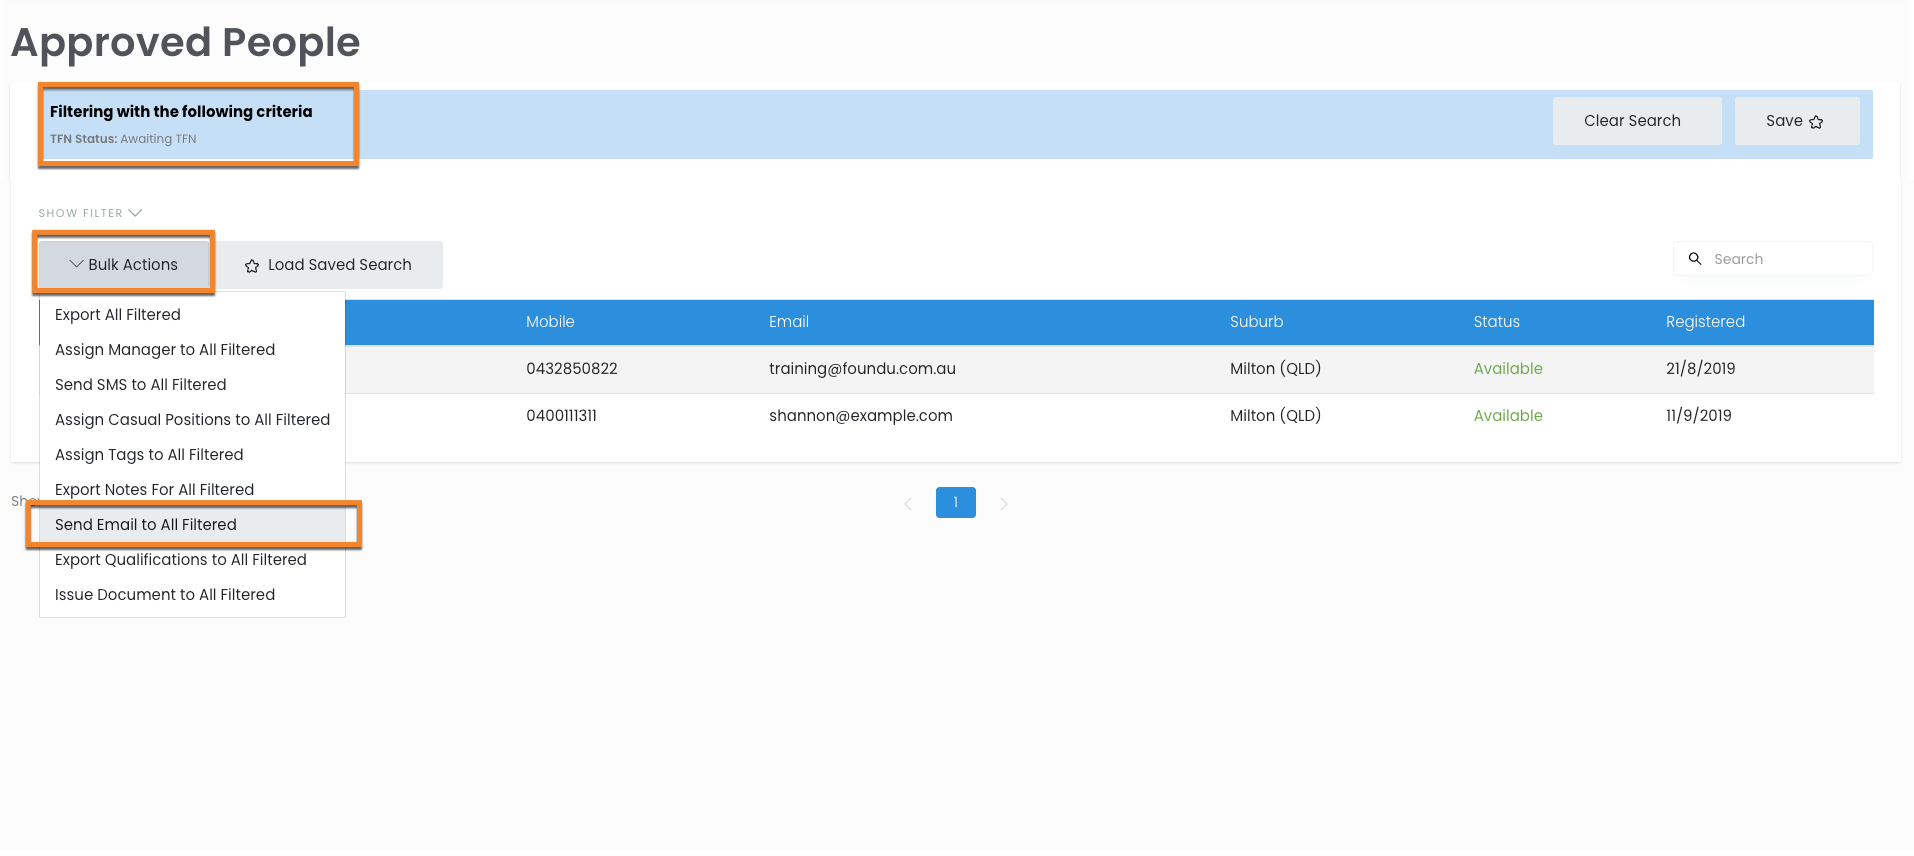The width and height of the screenshot is (1914, 856).
Task: Select Export All Filtered
Action: pyautogui.click(x=118, y=315)
